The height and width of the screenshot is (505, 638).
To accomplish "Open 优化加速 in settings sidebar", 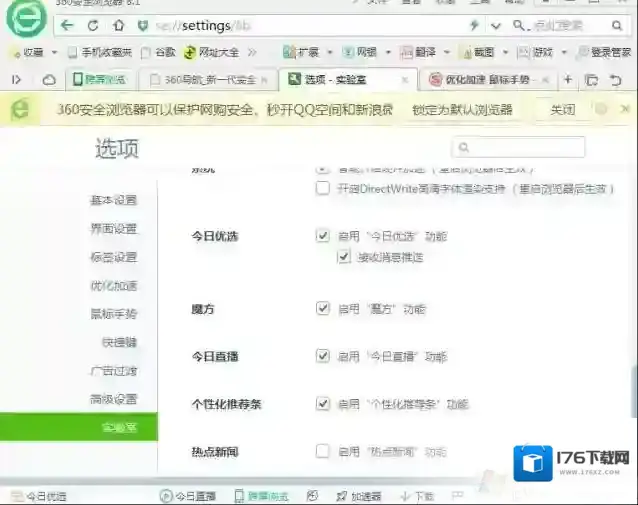I will 114,285.
